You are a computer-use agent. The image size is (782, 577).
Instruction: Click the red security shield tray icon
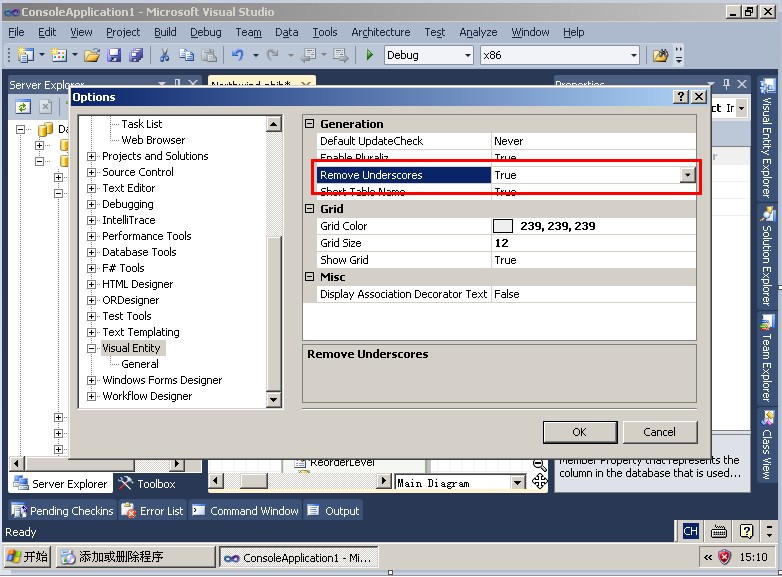click(x=725, y=557)
